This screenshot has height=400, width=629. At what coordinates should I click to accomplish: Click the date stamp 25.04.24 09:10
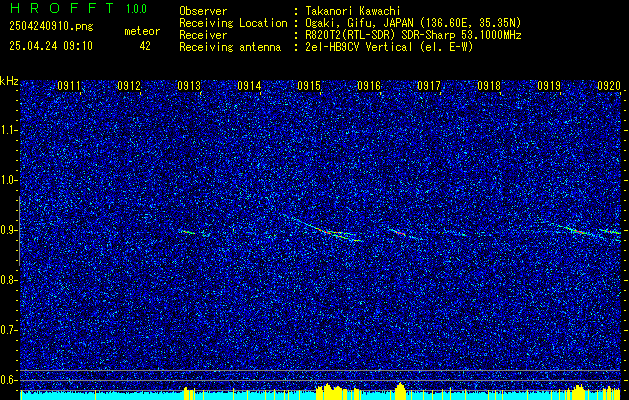coord(51,46)
